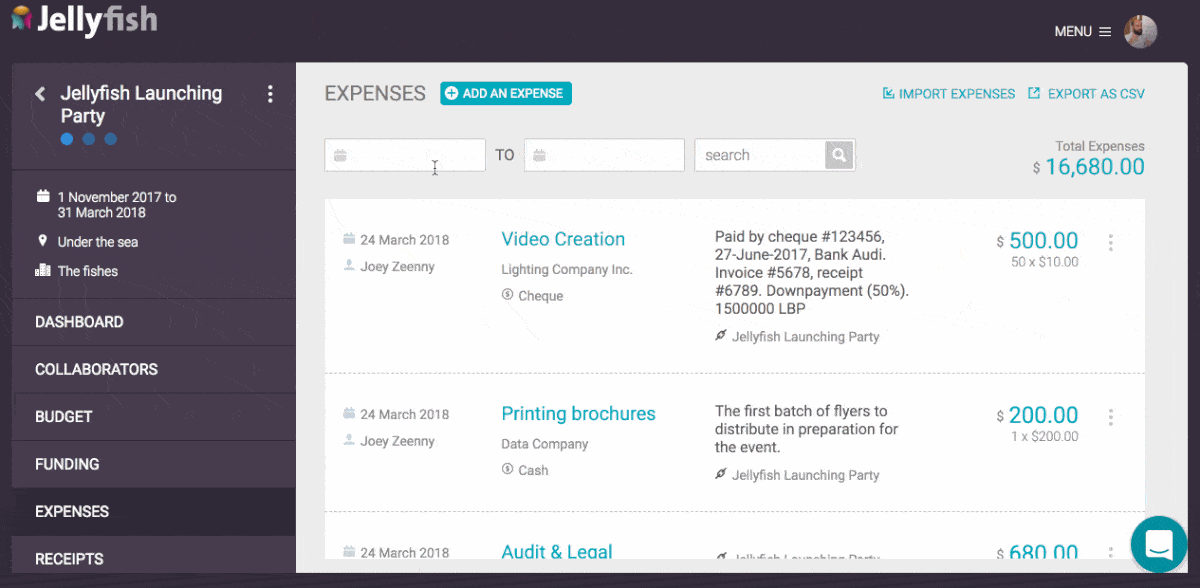Click Joey Zeenny on Printing brochures row
The height and width of the screenshot is (588, 1200).
coord(397,441)
